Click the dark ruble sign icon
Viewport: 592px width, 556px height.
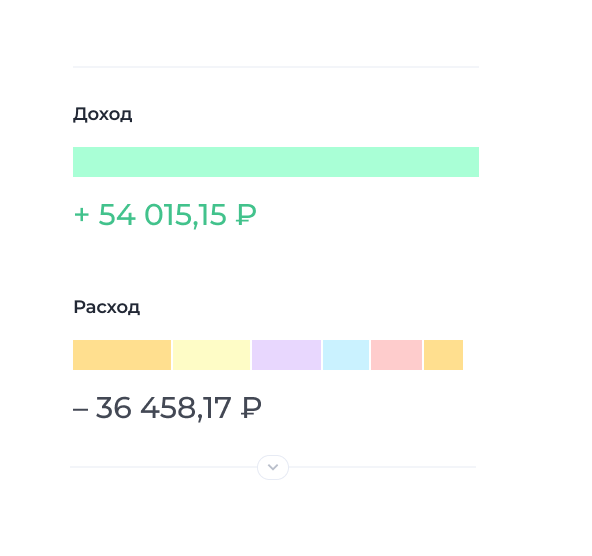pyautogui.click(x=251, y=408)
